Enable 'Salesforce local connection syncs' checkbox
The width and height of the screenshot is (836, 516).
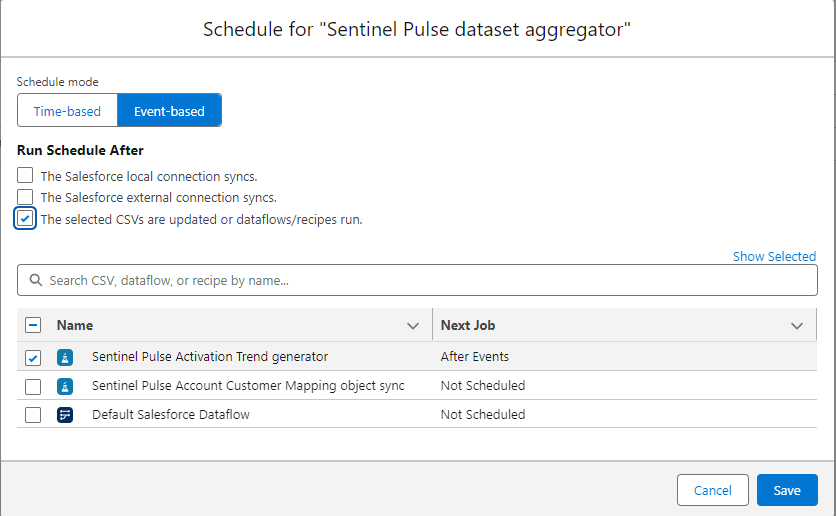tap(25, 175)
